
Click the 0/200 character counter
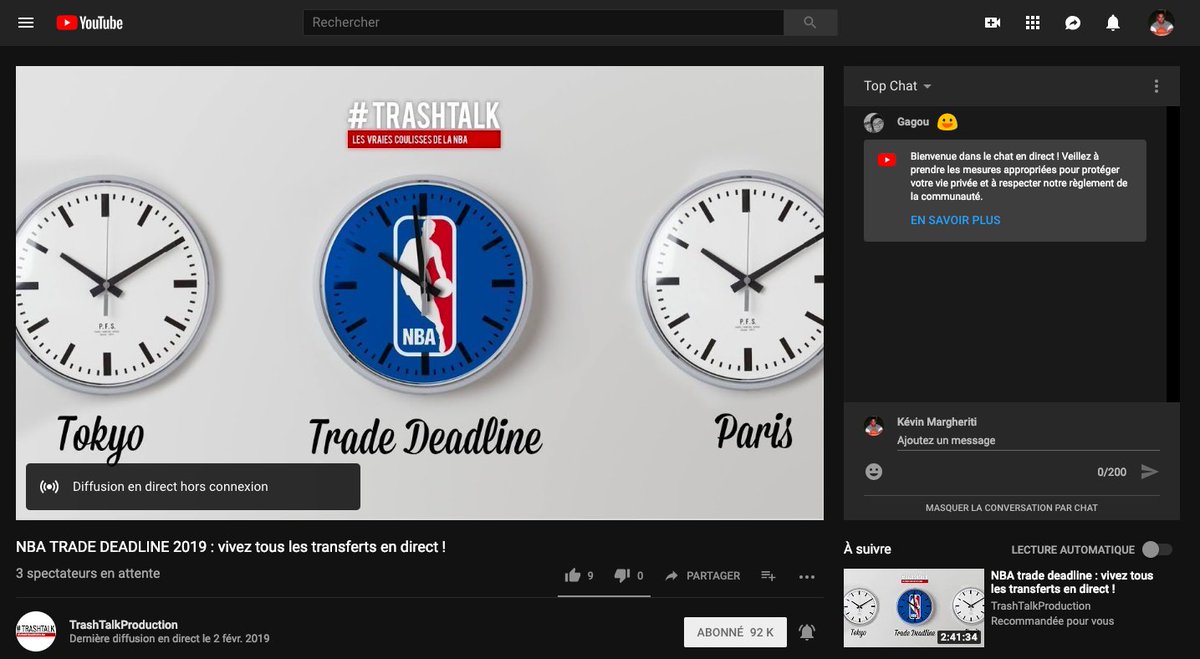click(1111, 472)
